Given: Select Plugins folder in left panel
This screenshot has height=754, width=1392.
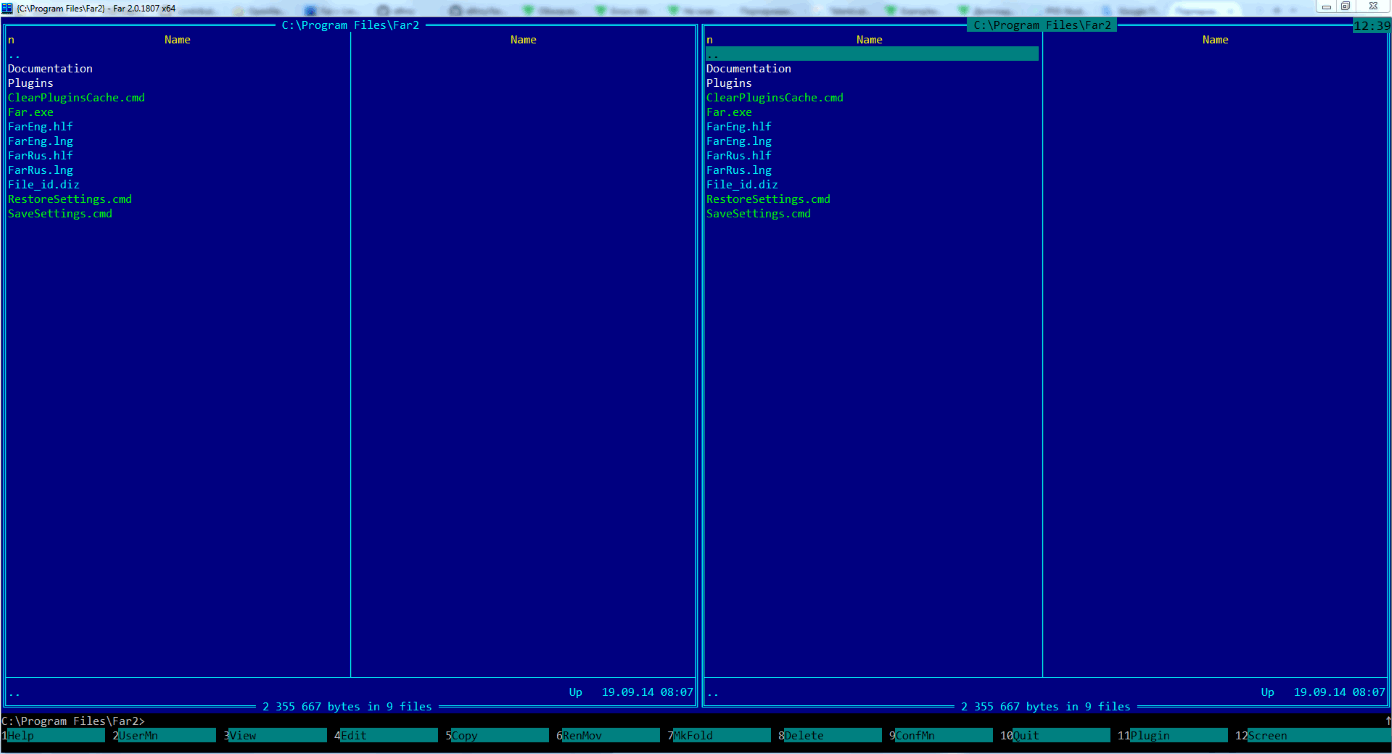Looking at the screenshot, I should 30,83.
